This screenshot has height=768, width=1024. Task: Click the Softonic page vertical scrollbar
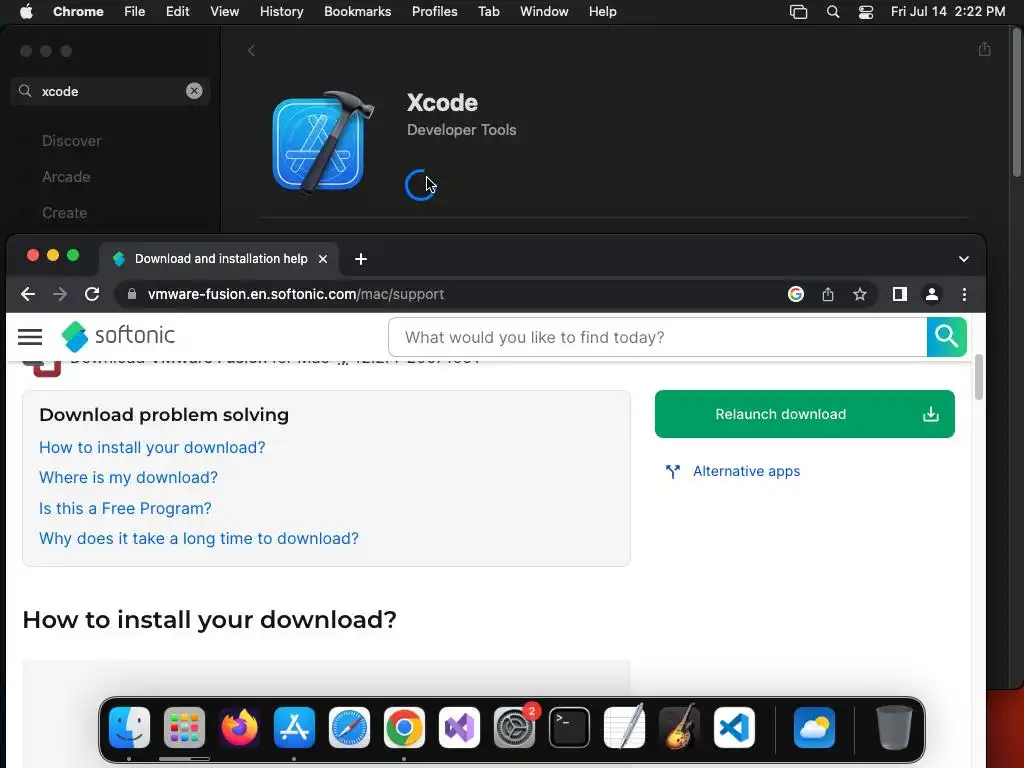tap(978, 377)
